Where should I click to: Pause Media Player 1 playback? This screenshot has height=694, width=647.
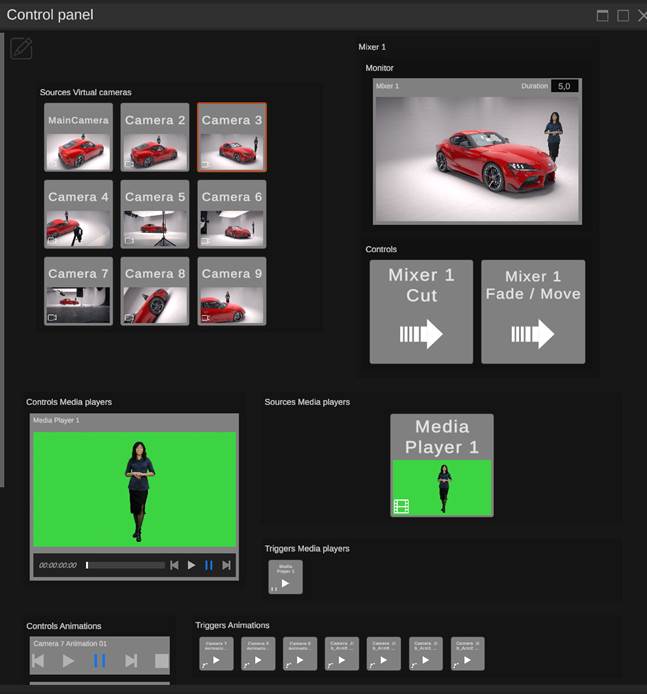209,565
